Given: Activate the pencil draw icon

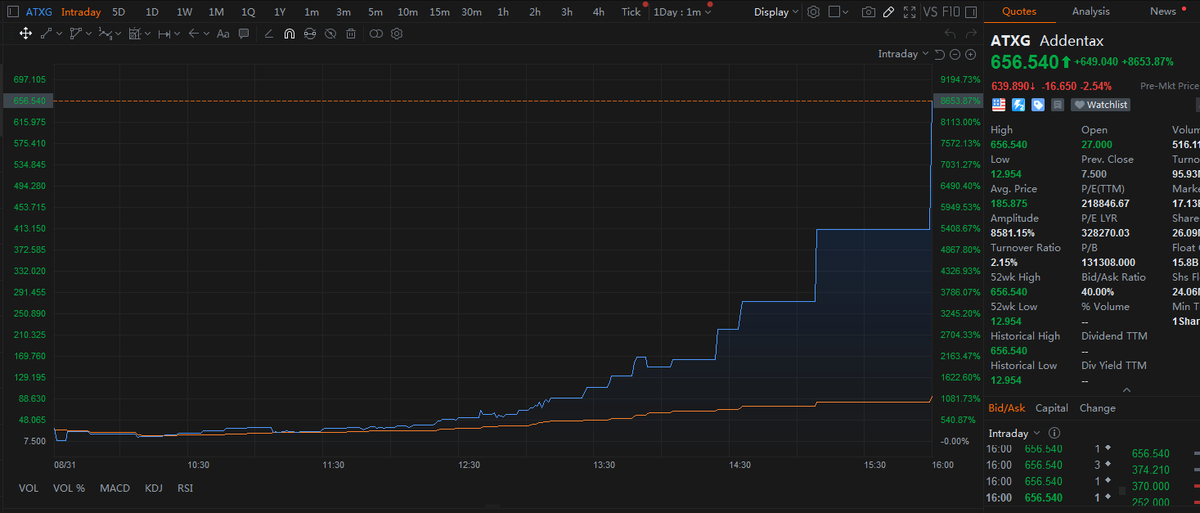Looking at the screenshot, I should click(888, 12).
